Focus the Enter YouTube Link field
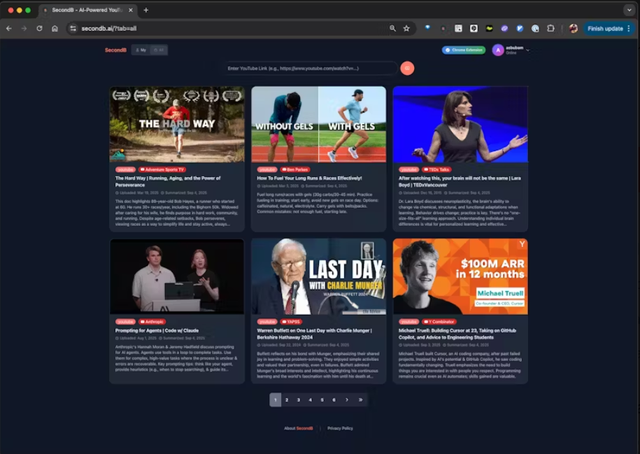 coord(311,68)
